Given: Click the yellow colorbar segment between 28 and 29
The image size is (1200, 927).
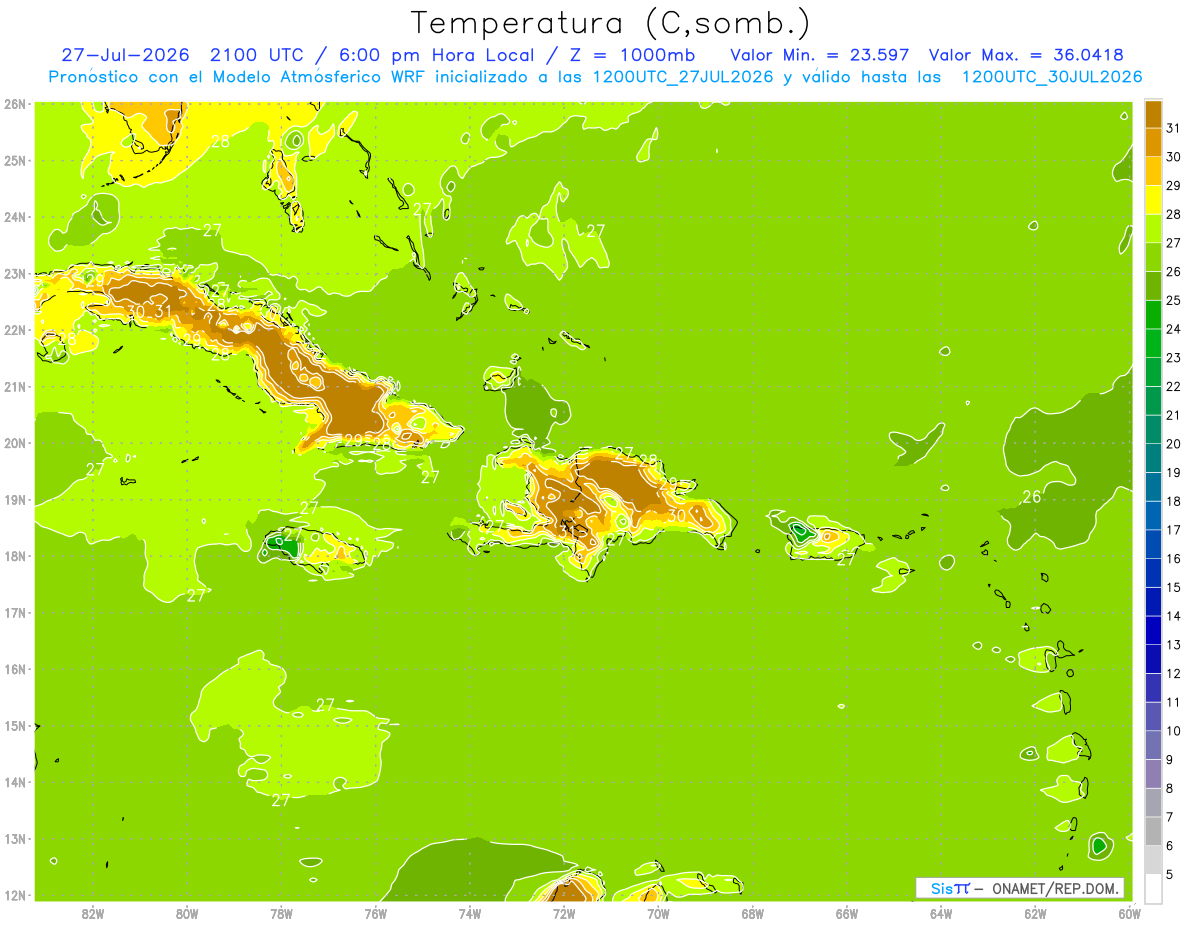Looking at the screenshot, I should coord(1153,199).
